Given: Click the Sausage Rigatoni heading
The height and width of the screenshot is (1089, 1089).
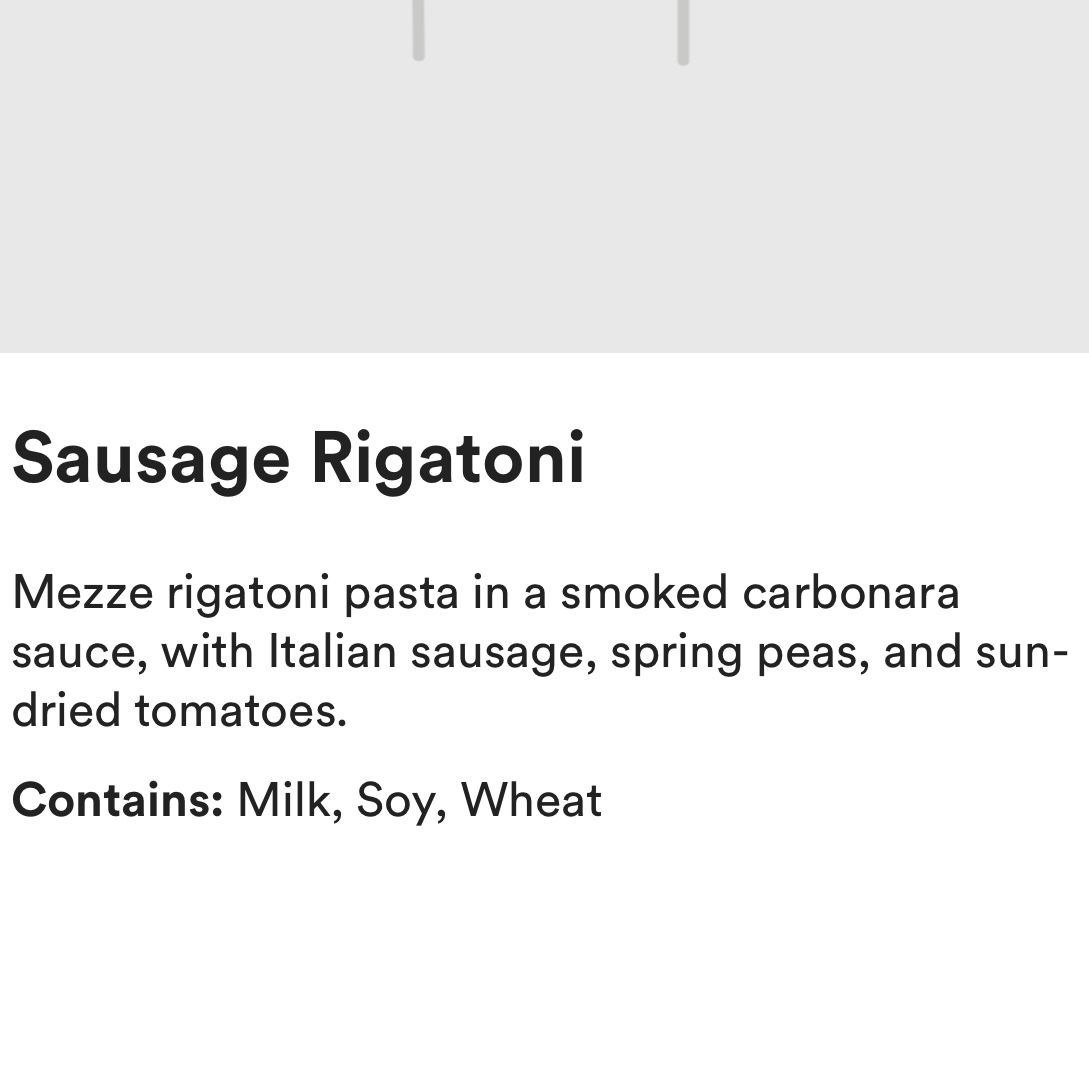Looking at the screenshot, I should point(299,460).
